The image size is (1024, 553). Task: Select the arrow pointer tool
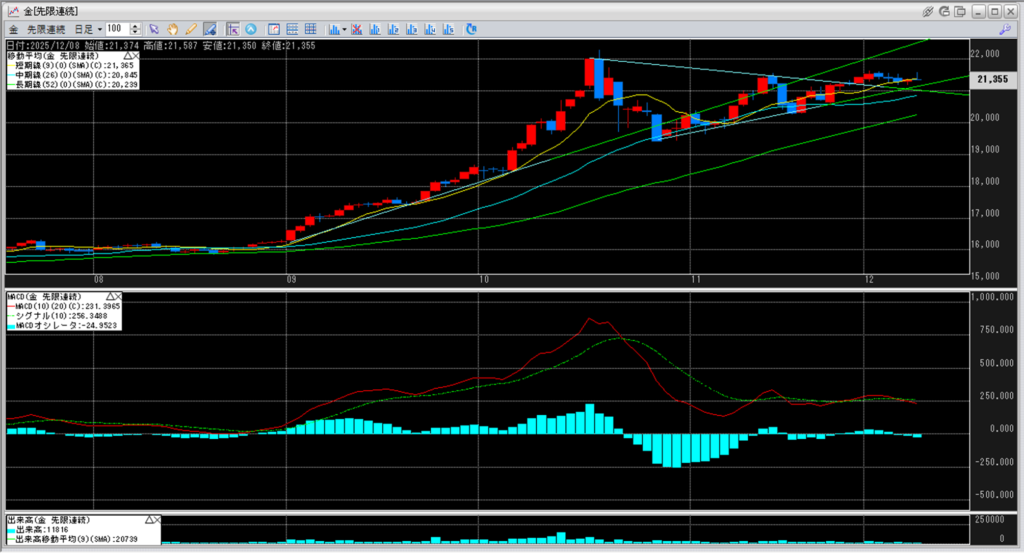(x=154, y=29)
